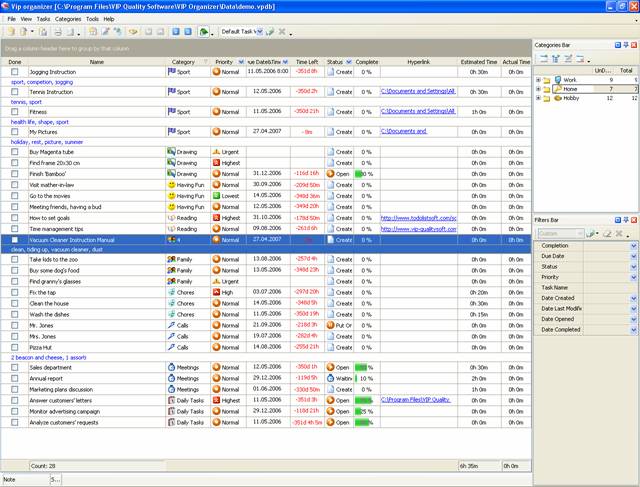640x487 pixels.
Task: Click the print icon in the toolbar
Action: 59,32
